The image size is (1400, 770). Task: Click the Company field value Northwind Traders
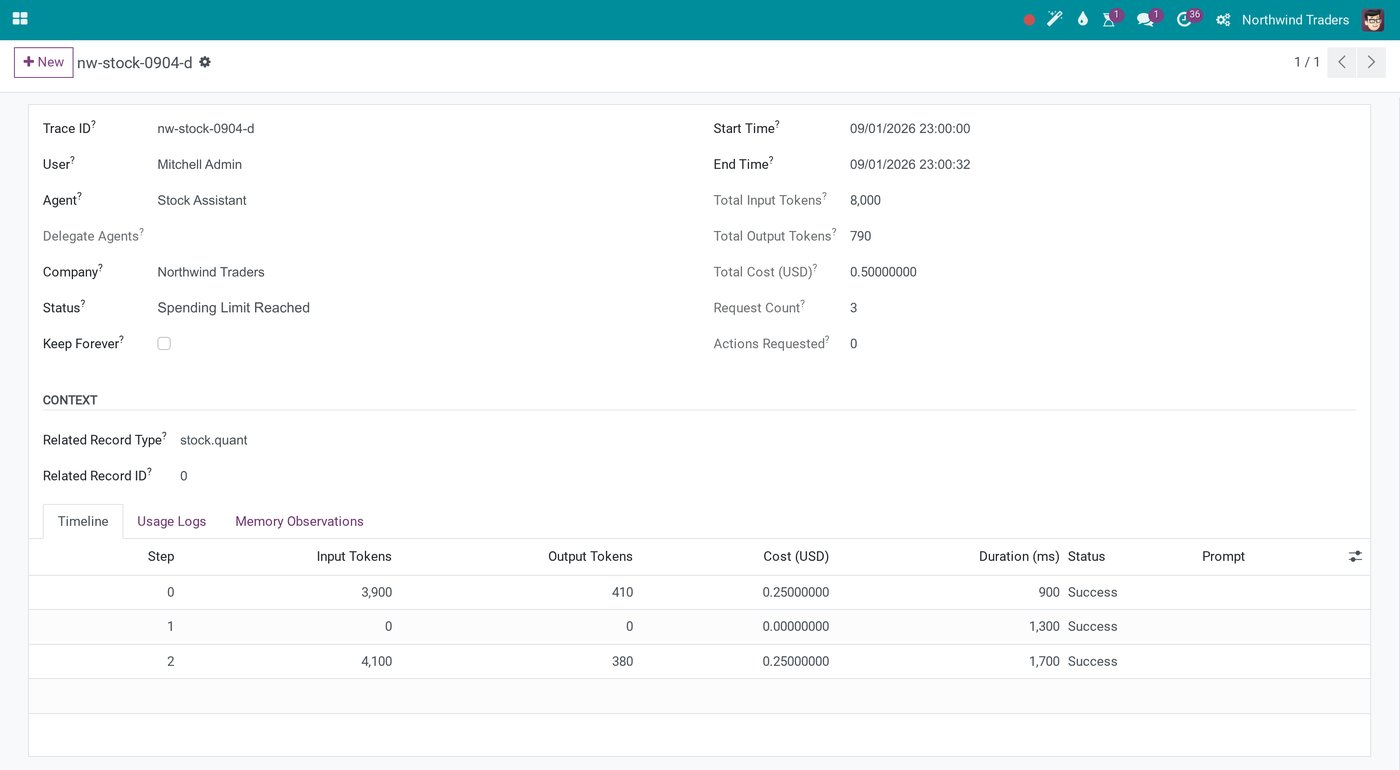click(x=211, y=272)
